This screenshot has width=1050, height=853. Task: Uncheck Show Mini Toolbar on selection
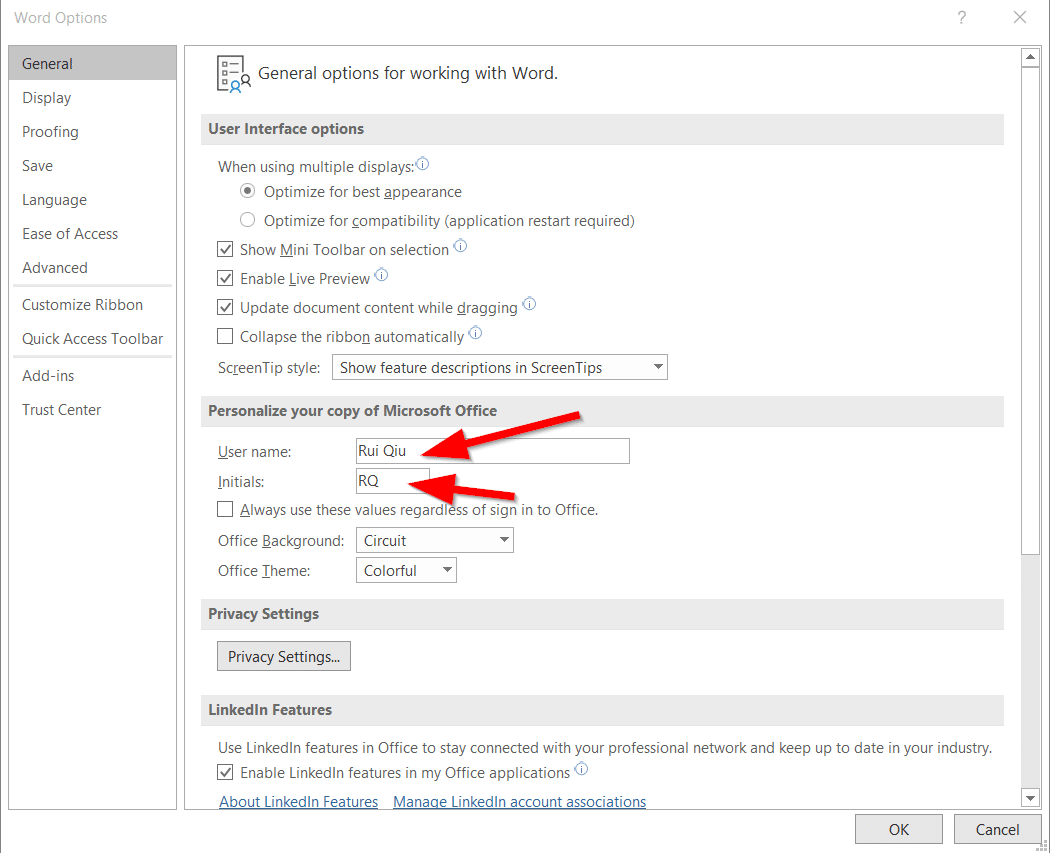[225, 250]
